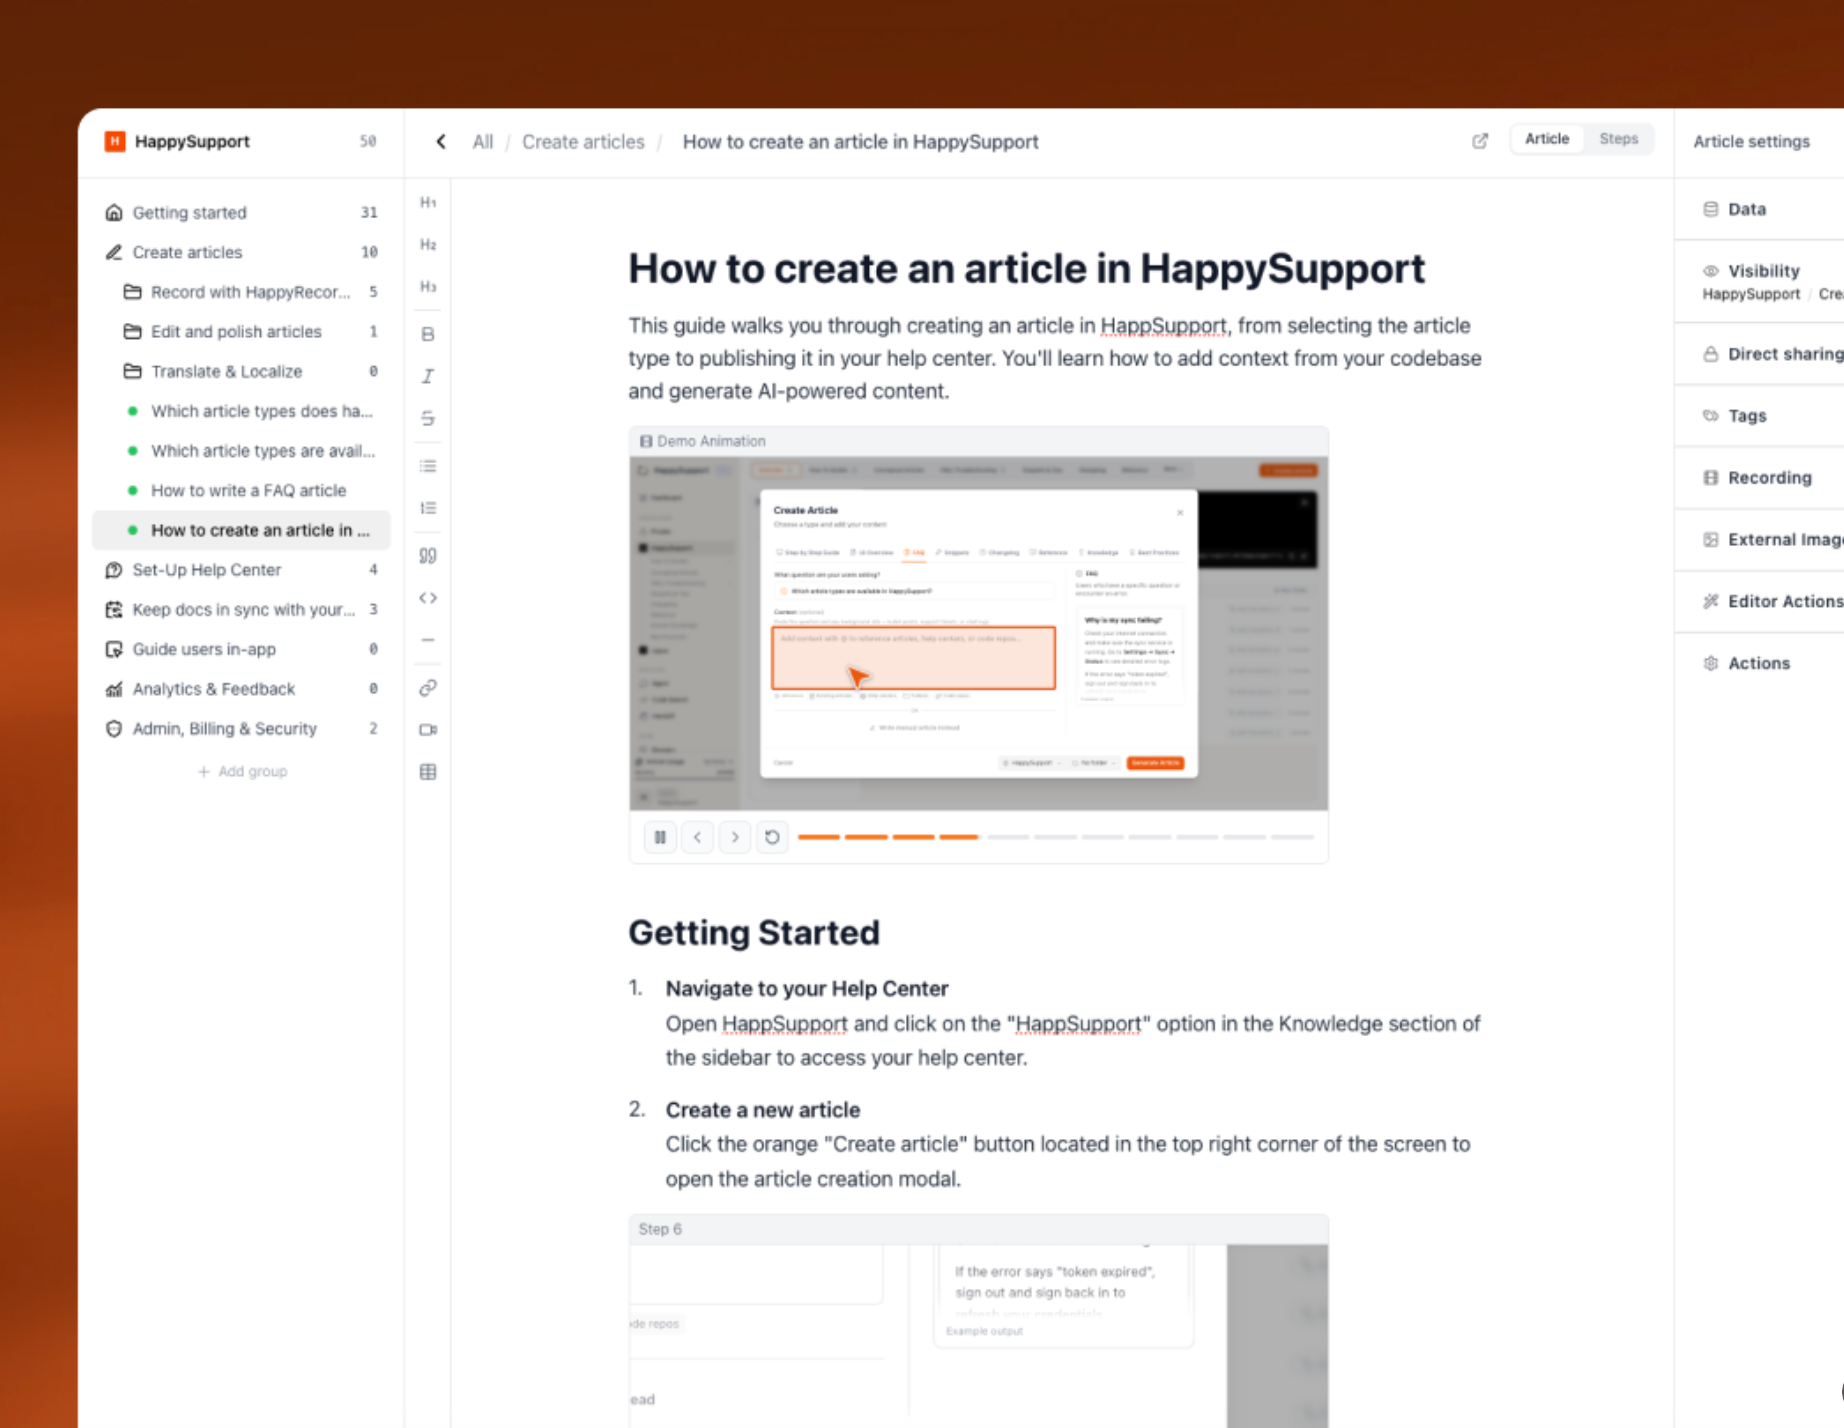The width and height of the screenshot is (1844, 1428).
Task: Open the Create articles breadcrumb
Action: pos(583,142)
